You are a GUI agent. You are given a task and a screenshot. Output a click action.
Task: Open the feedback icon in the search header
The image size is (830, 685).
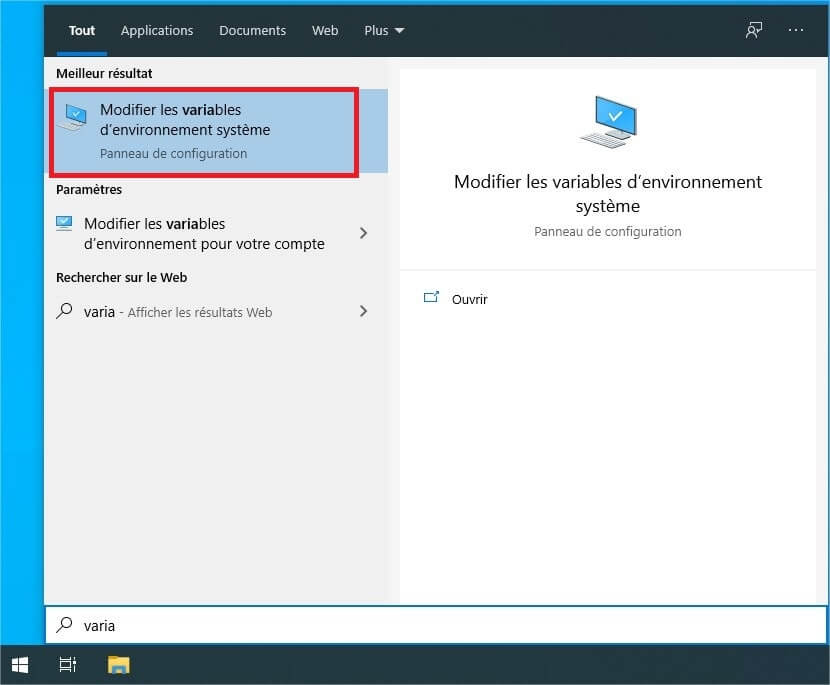pyautogui.click(x=754, y=30)
